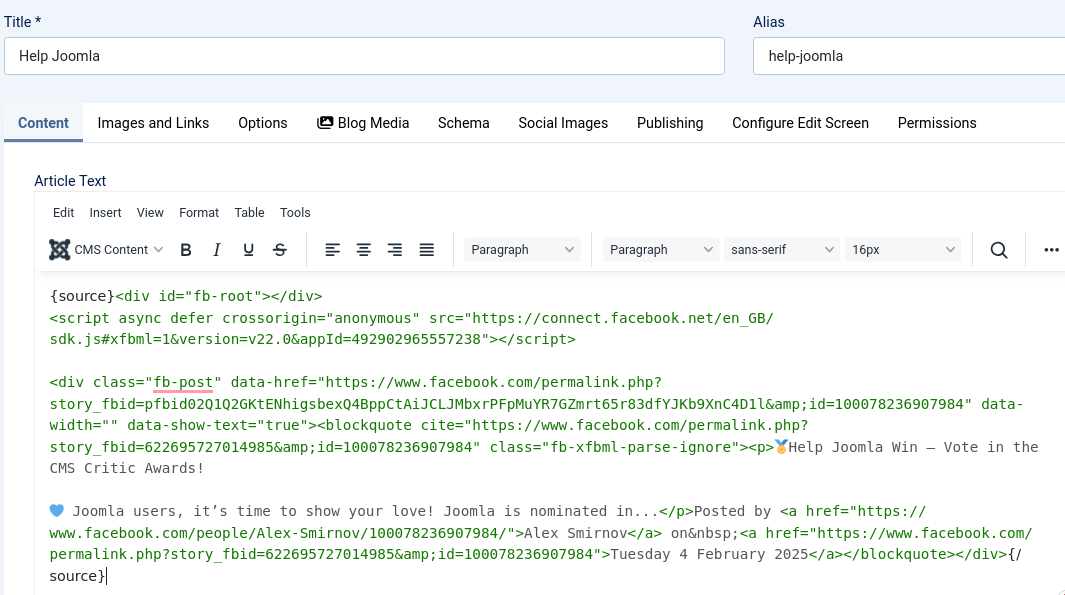Open the CMS Content dropdown
This screenshot has width=1065, height=595.
click(x=106, y=250)
